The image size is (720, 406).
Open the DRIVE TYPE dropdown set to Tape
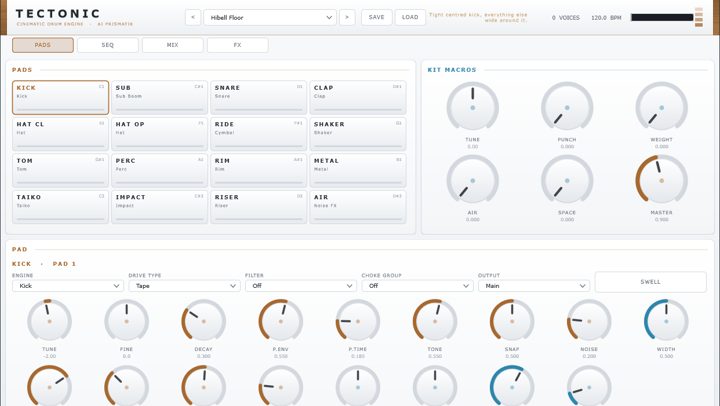(185, 286)
